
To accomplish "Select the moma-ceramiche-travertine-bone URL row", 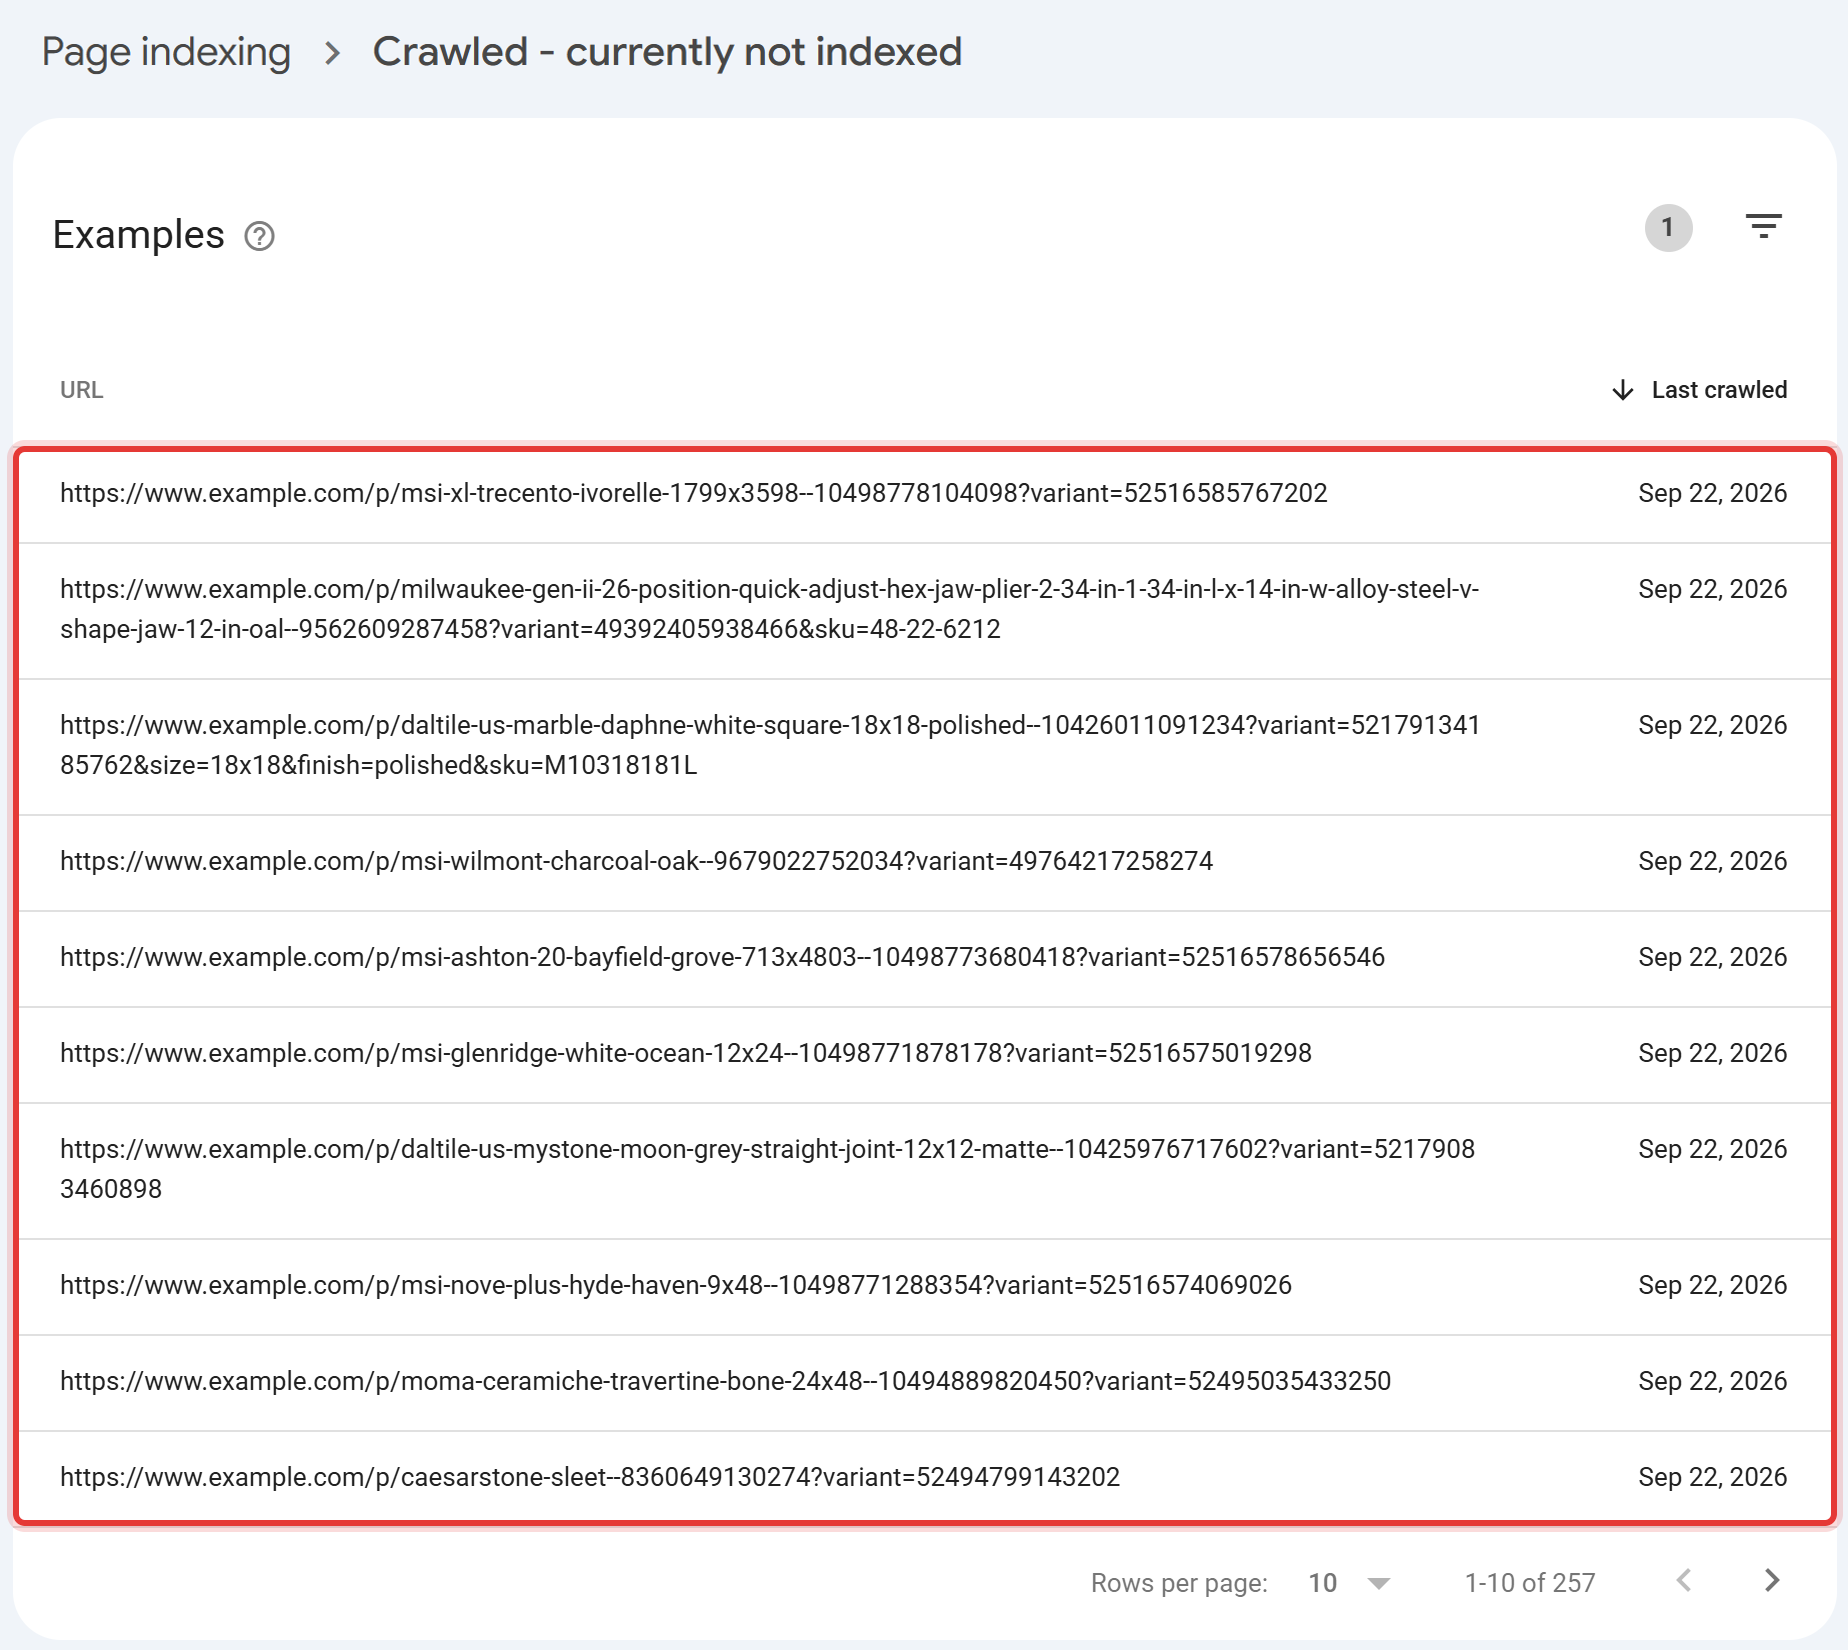I will [925, 1383].
